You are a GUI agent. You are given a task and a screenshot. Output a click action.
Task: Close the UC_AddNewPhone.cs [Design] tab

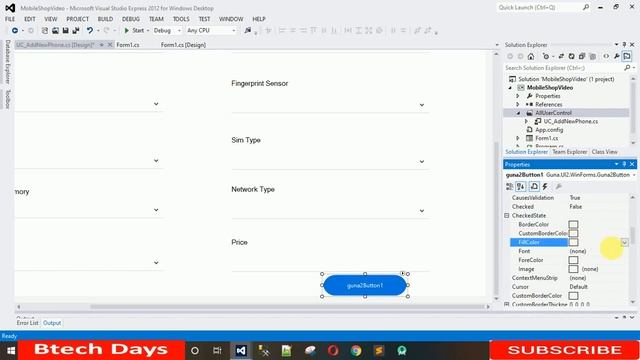click(x=110, y=45)
